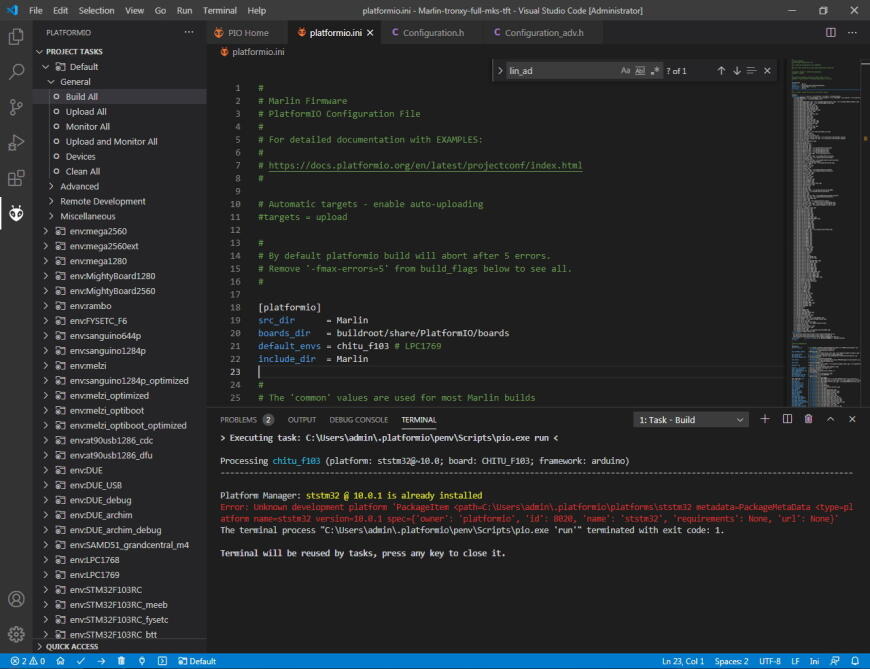Expand the QUICK ACCESS section
The height and width of the screenshot is (669, 870).
point(72,646)
